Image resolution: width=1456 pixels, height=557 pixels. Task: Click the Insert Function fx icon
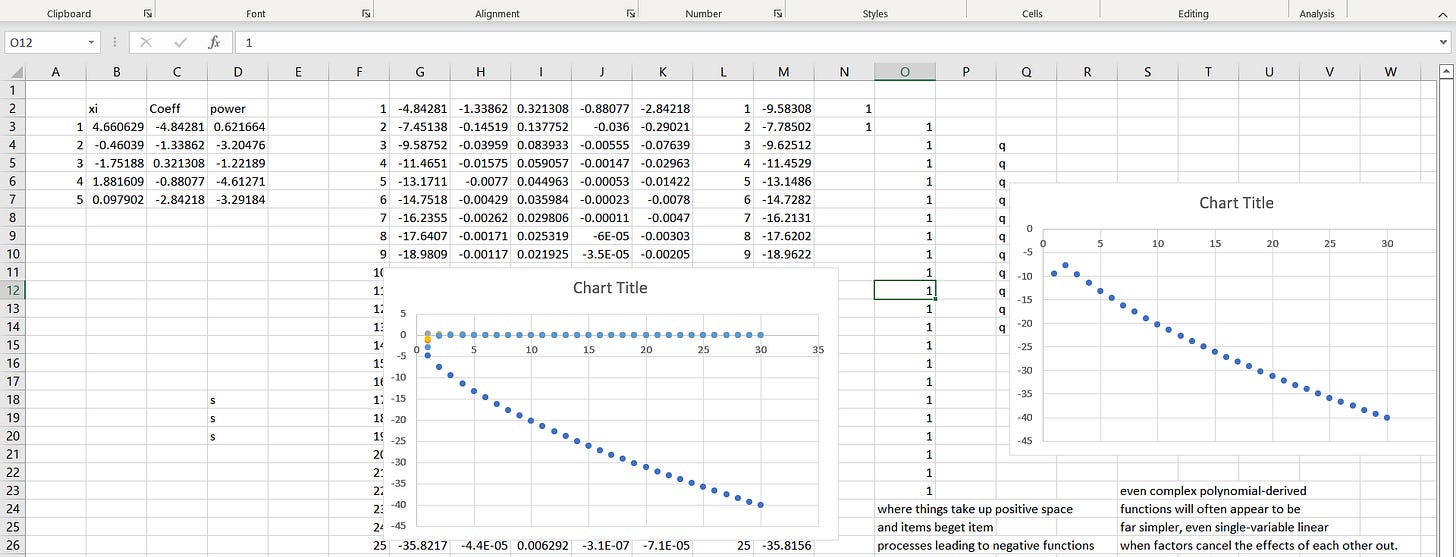click(x=214, y=43)
